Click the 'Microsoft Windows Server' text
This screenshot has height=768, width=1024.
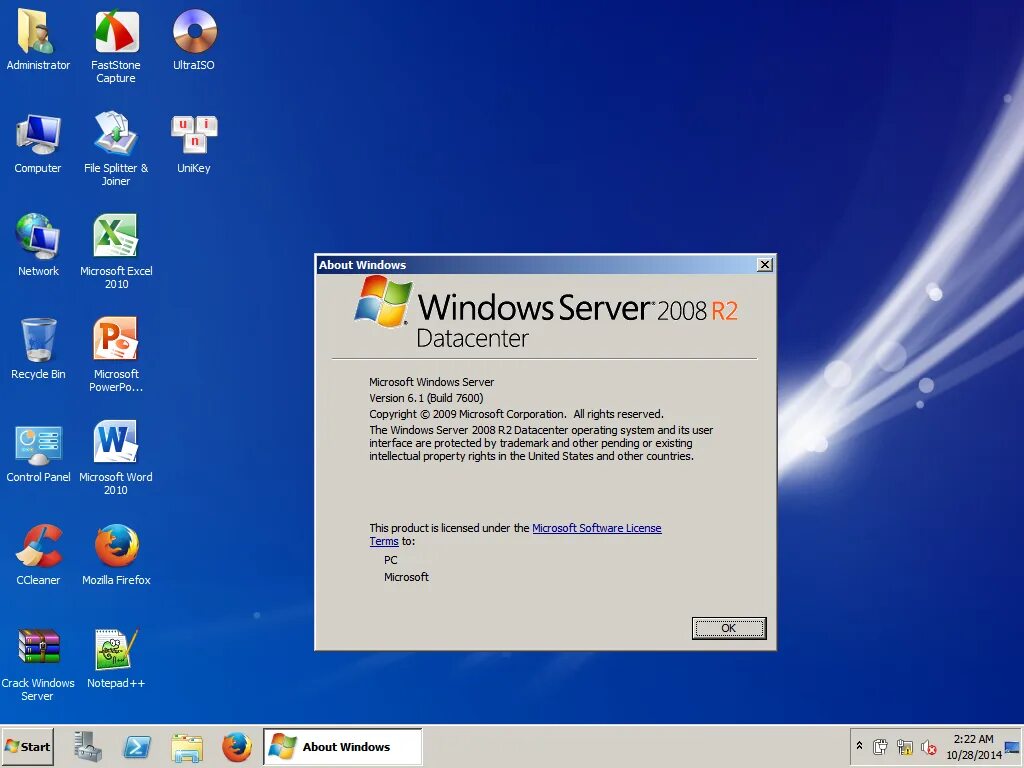pyautogui.click(x=432, y=382)
